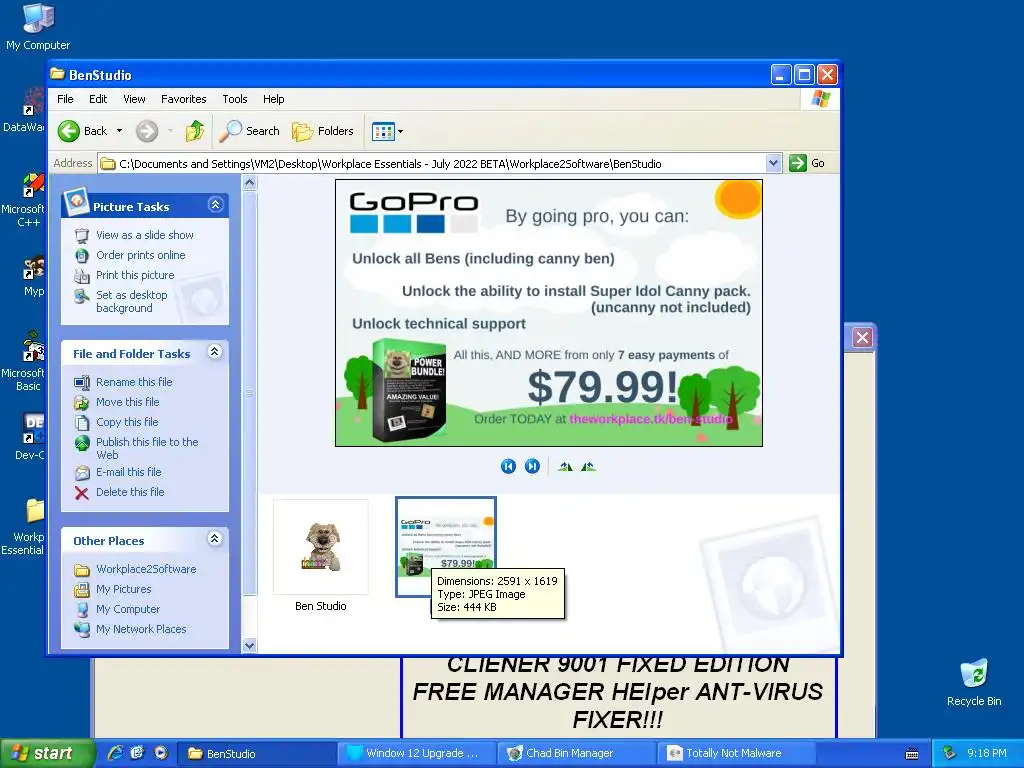The height and width of the screenshot is (768, 1024).
Task: Select the GoPro ad image thumbnail
Action: click(446, 547)
